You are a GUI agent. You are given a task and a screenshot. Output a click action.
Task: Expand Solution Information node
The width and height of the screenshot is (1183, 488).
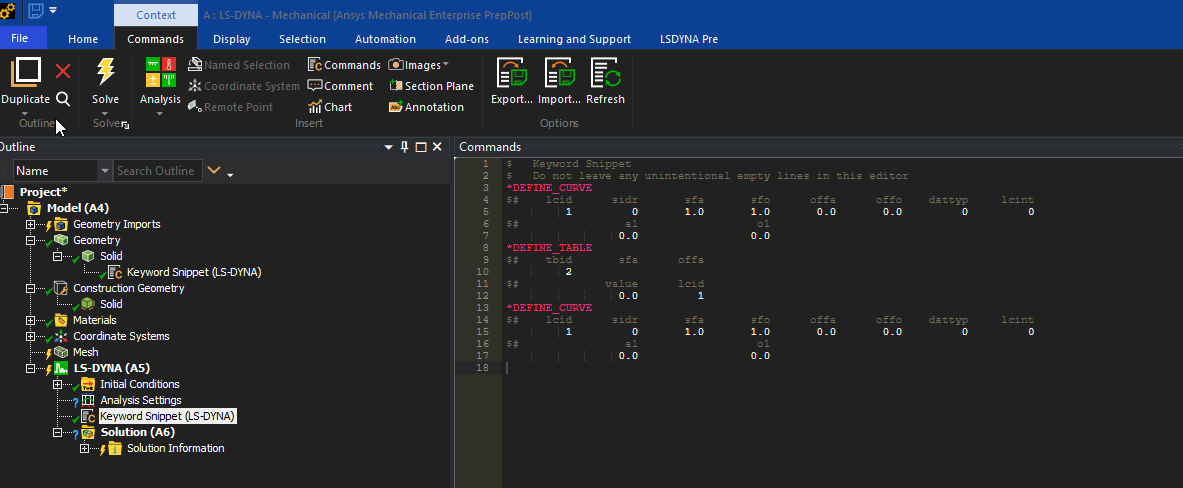84,449
